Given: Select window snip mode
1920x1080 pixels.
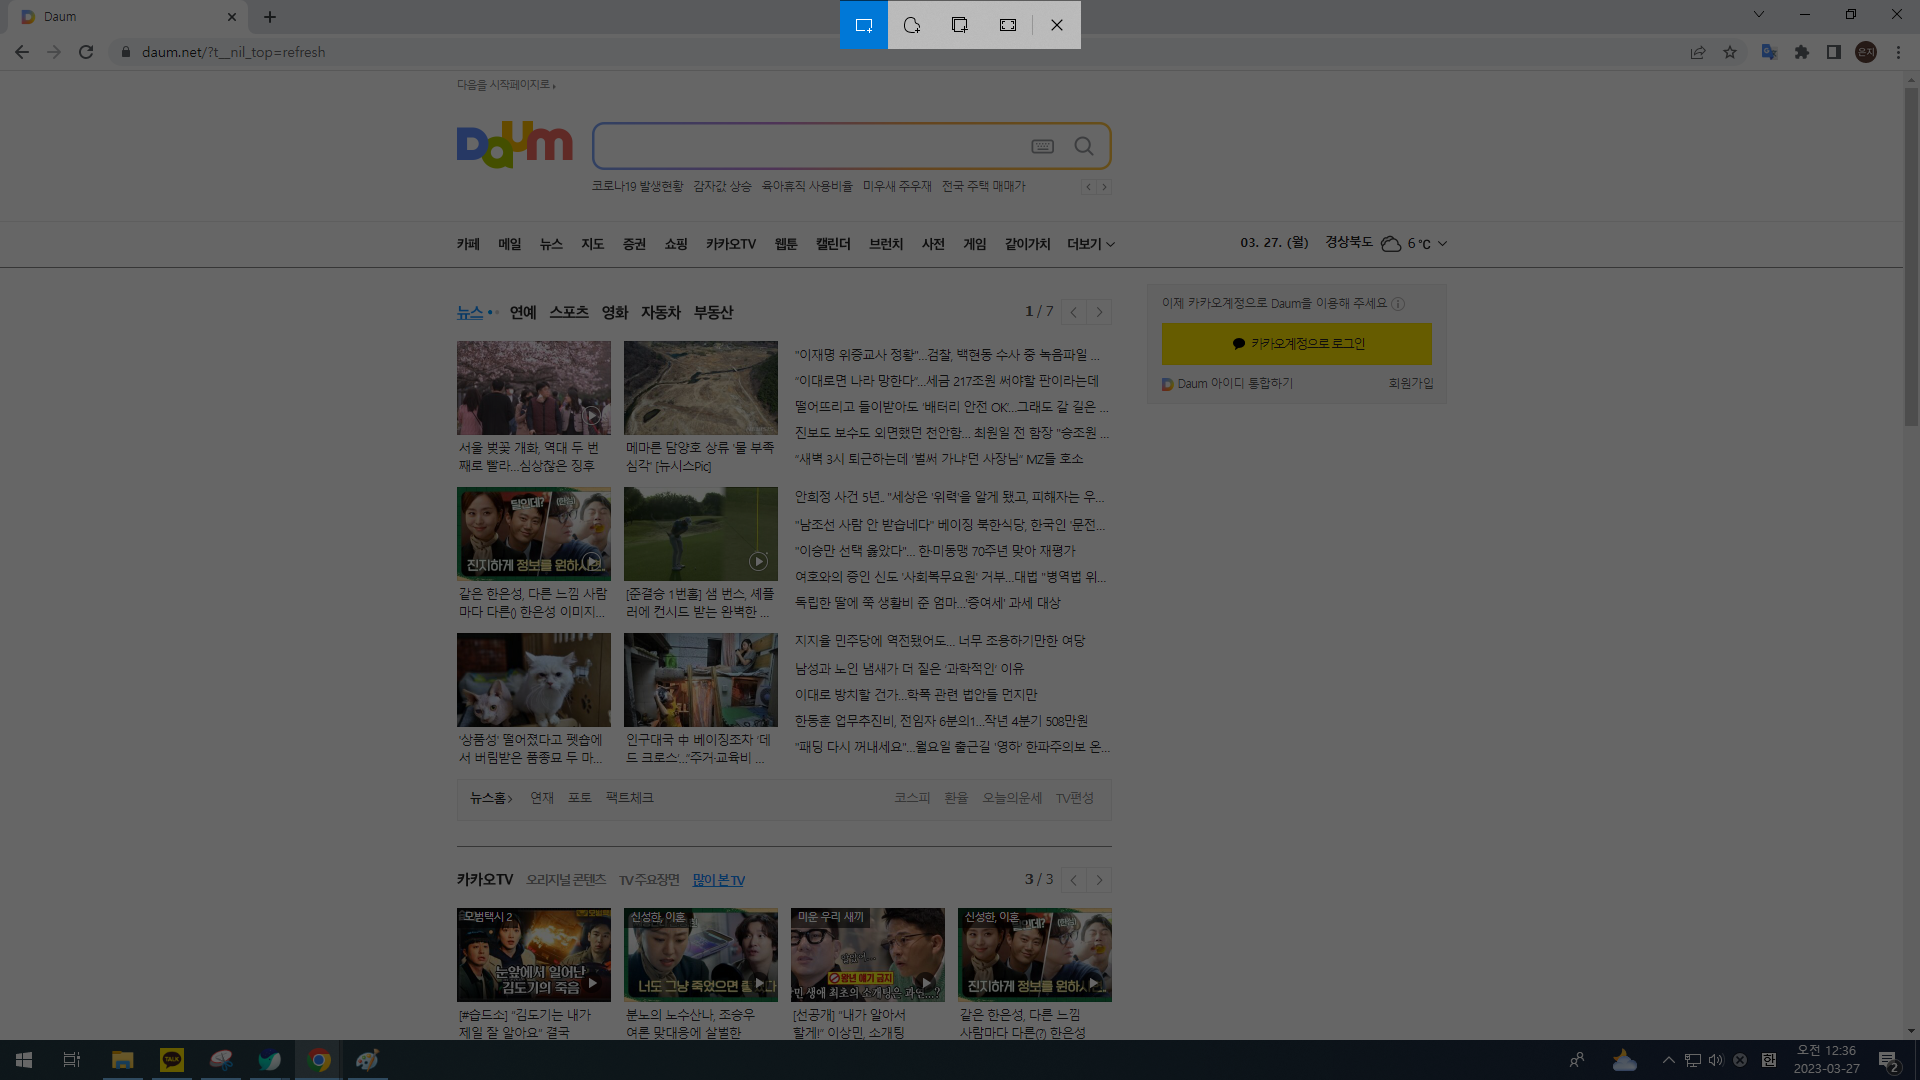Looking at the screenshot, I should pos(960,25).
